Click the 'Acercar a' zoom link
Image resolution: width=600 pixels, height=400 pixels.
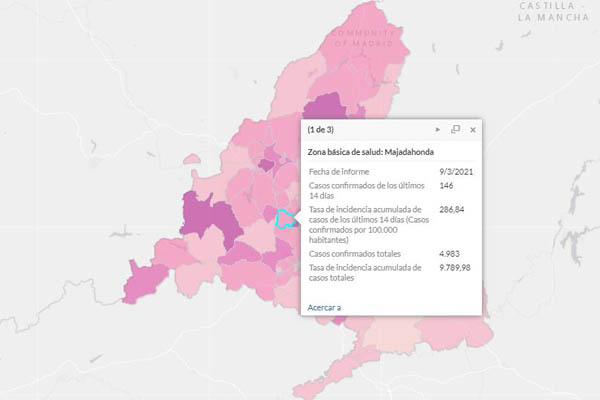point(324,307)
